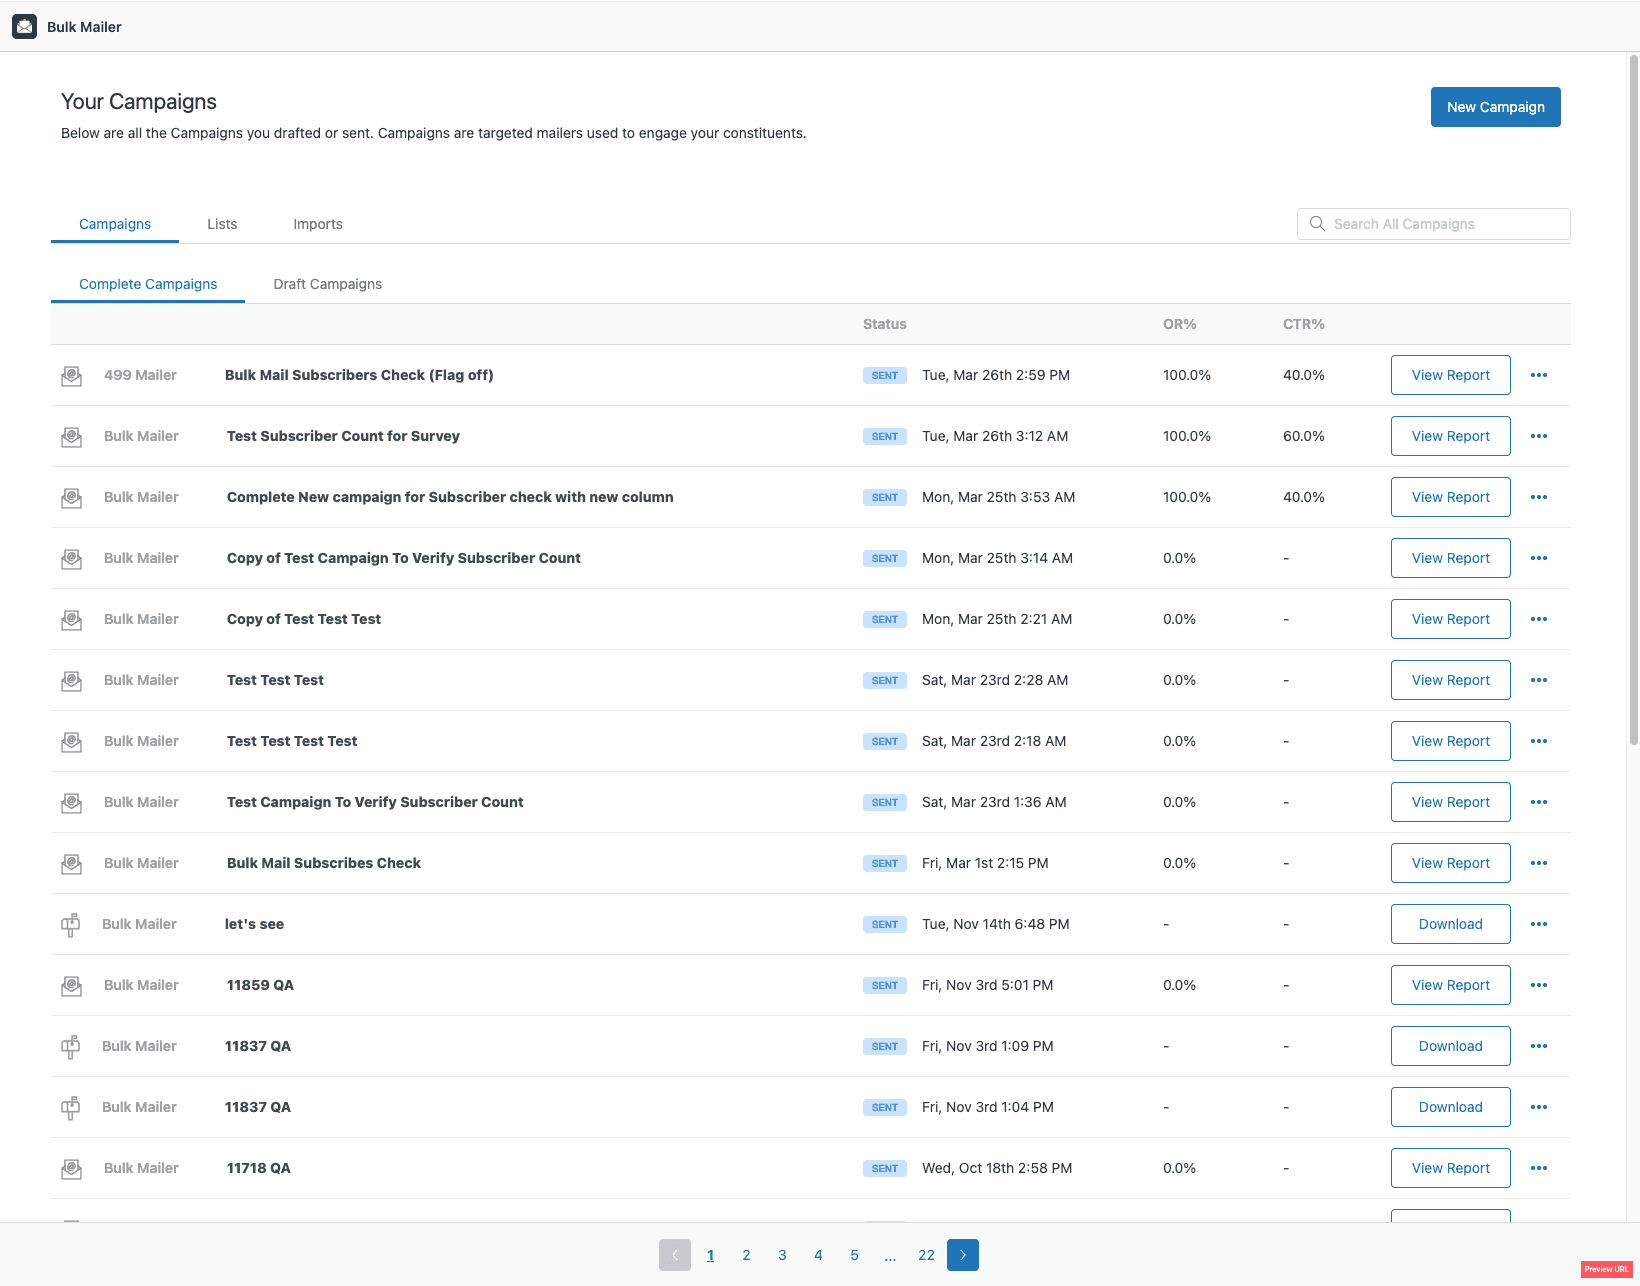The image size is (1640, 1286).
Task: Go to page 5
Action: coord(854,1255)
